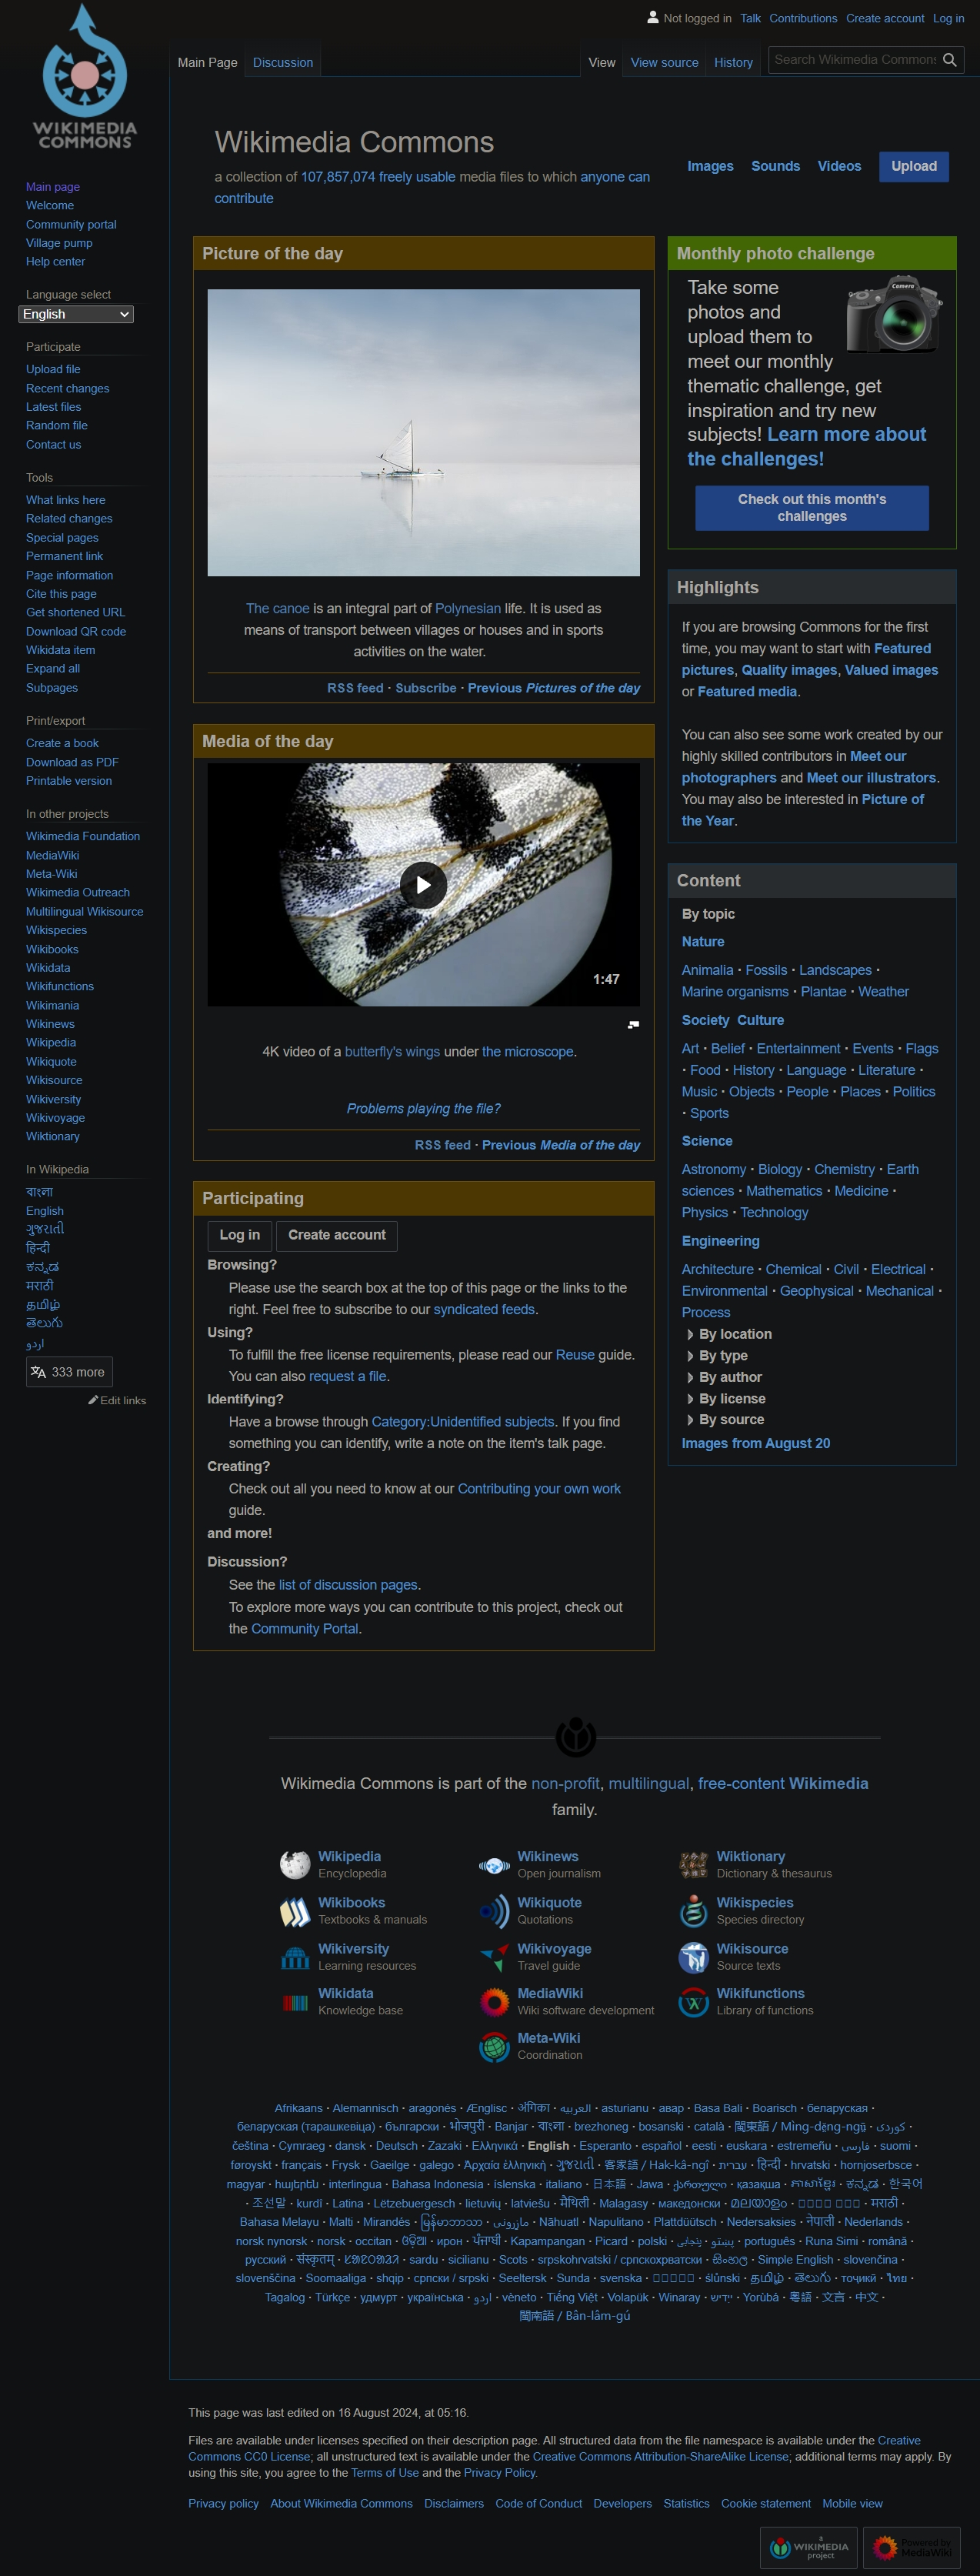Click the Wikispecies icon
The image size is (980, 2576).
tap(693, 1911)
